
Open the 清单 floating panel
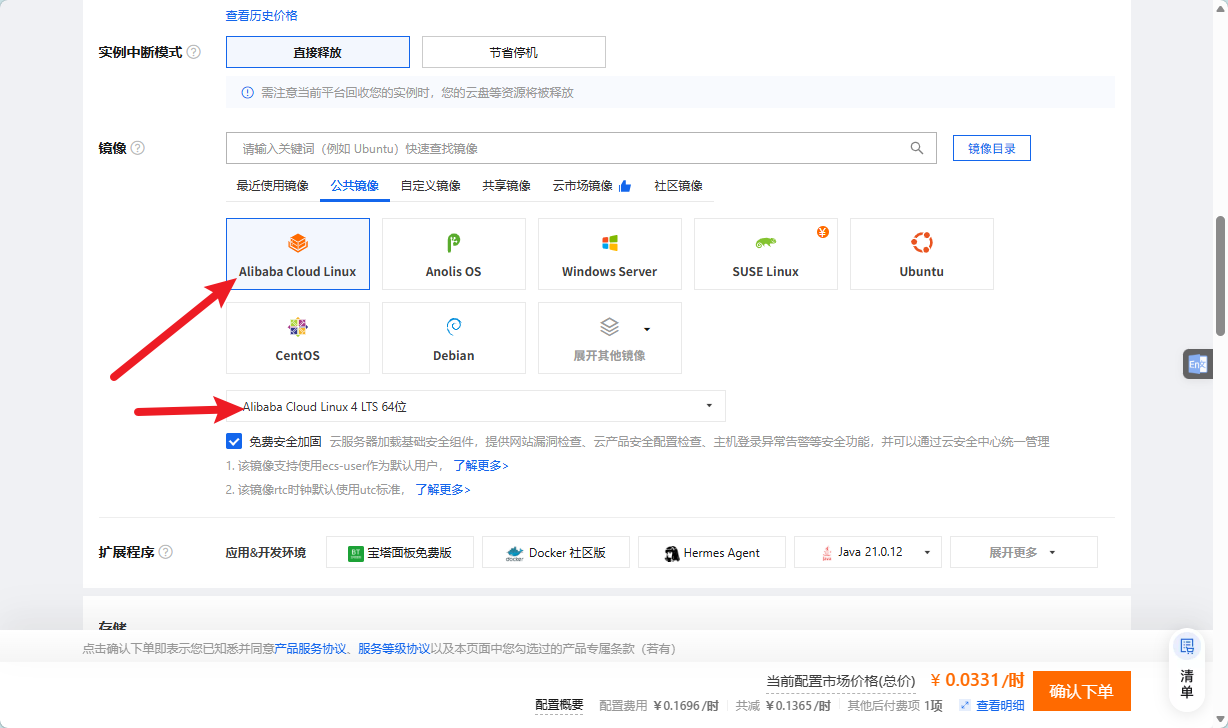click(x=1187, y=671)
